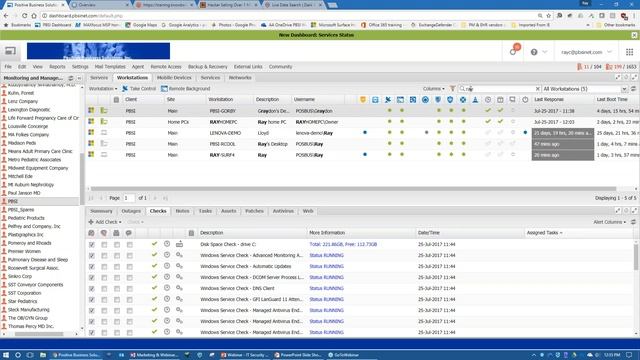Open the Workstation dropdown in the toolbar
The height and width of the screenshot is (360, 640).
103,89
